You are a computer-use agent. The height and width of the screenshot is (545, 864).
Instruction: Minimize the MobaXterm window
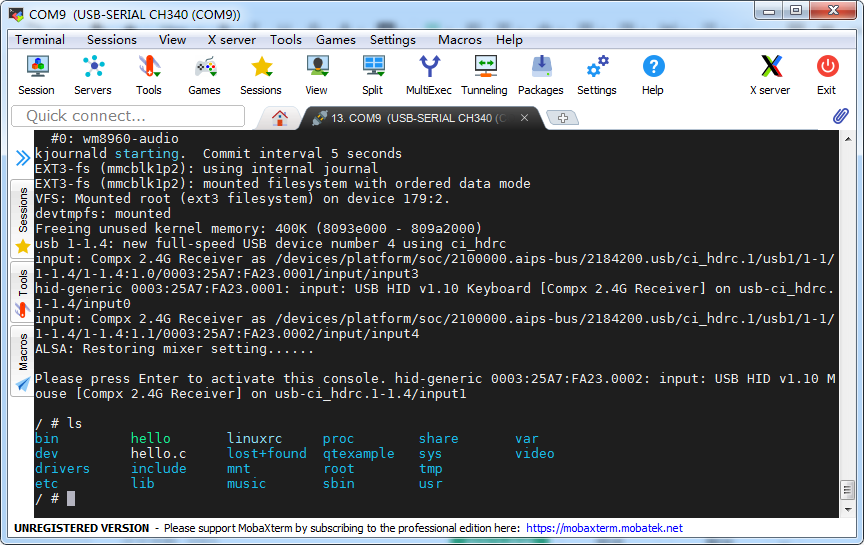[769, 10]
